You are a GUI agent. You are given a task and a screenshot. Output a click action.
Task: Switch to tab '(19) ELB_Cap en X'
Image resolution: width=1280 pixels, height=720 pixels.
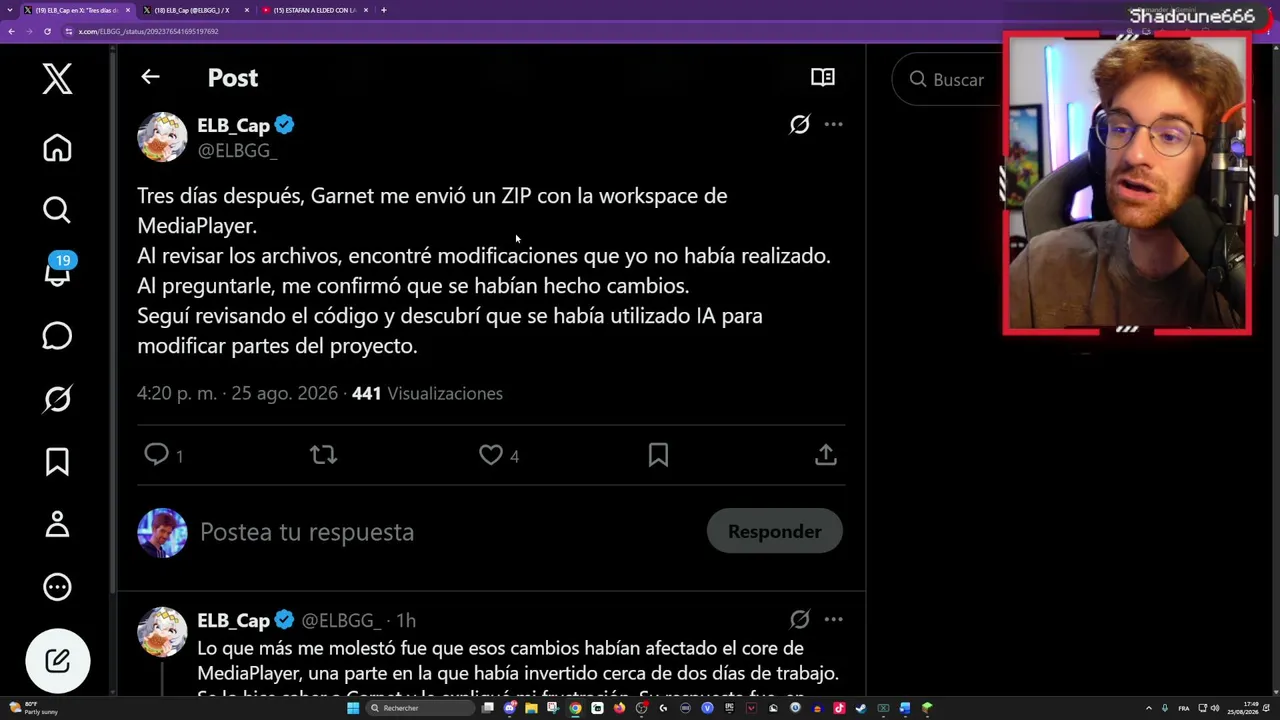pos(76,10)
